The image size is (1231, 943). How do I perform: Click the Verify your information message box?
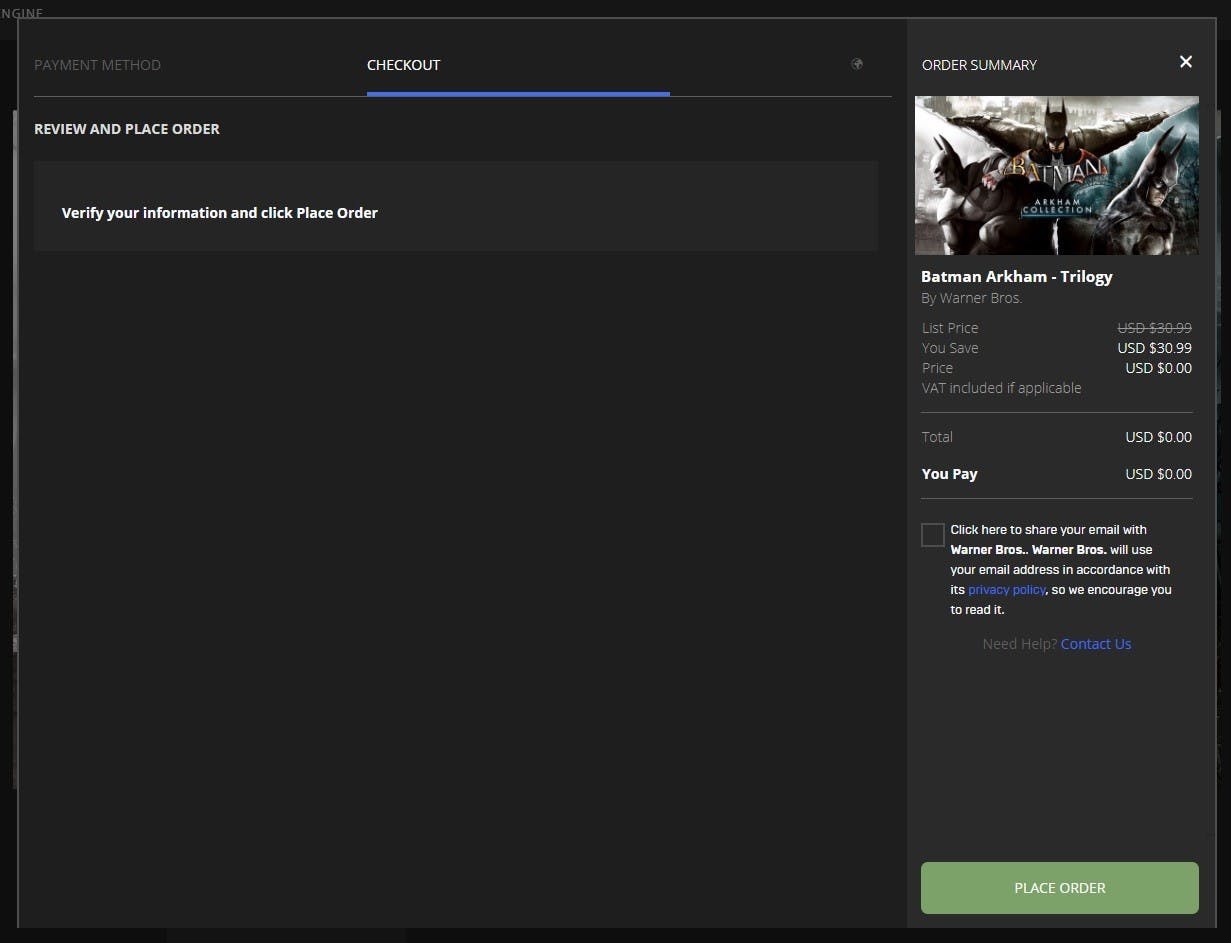coord(455,206)
